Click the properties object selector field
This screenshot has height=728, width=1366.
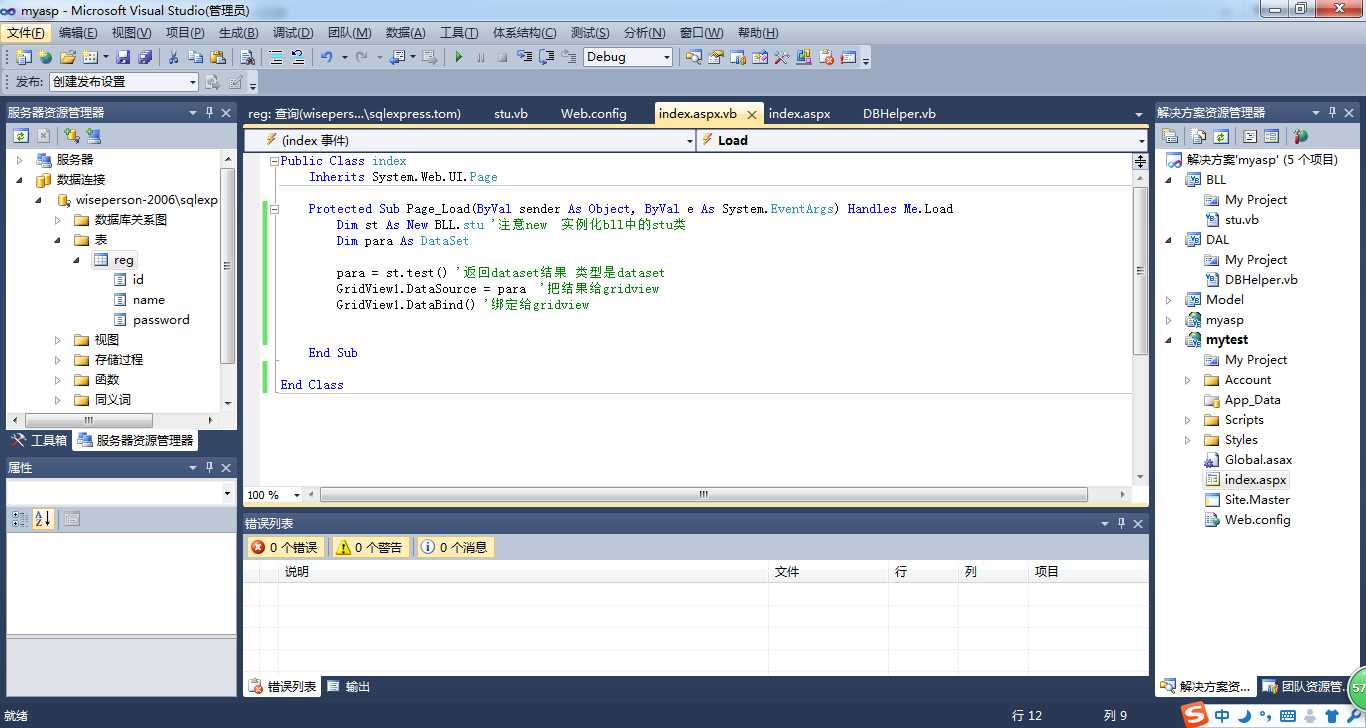(120, 494)
